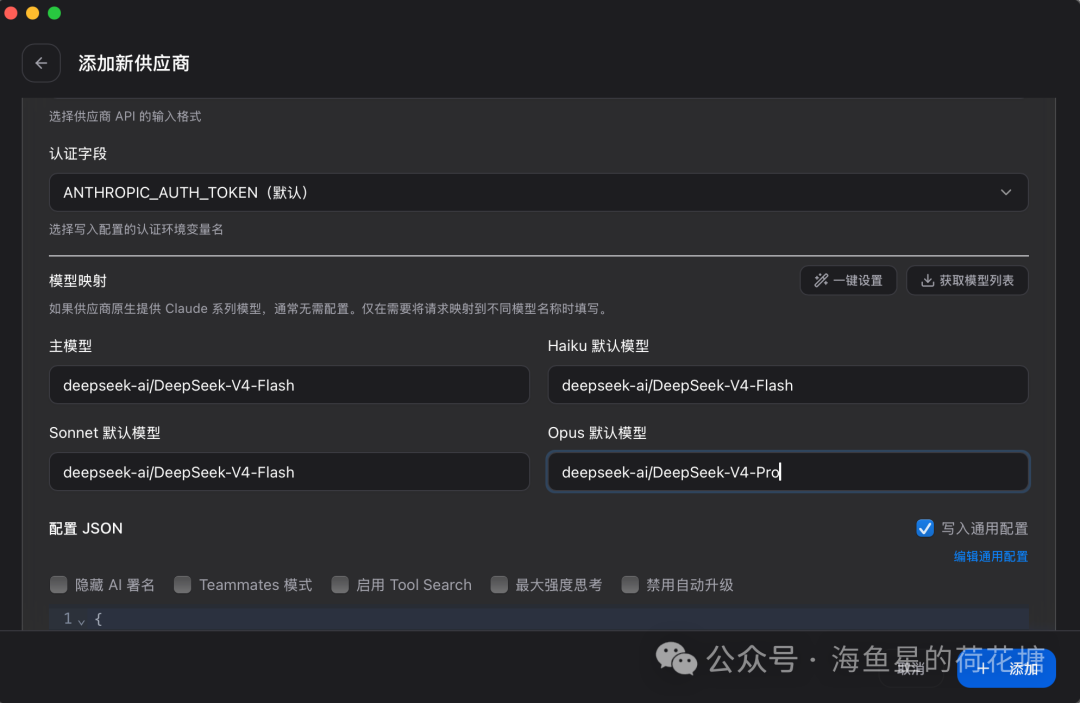Screen dimensions: 1080x703
Task: Click the 一键设置 button
Action: tap(849, 280)
